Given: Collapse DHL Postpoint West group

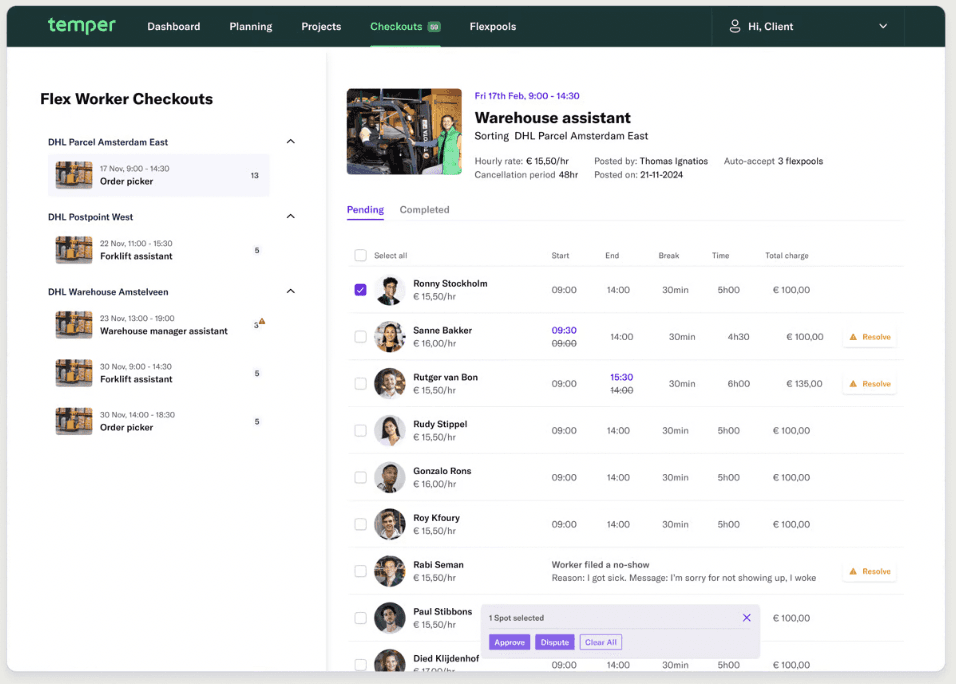Looking at the screenshot, I should tap(291, 216).
